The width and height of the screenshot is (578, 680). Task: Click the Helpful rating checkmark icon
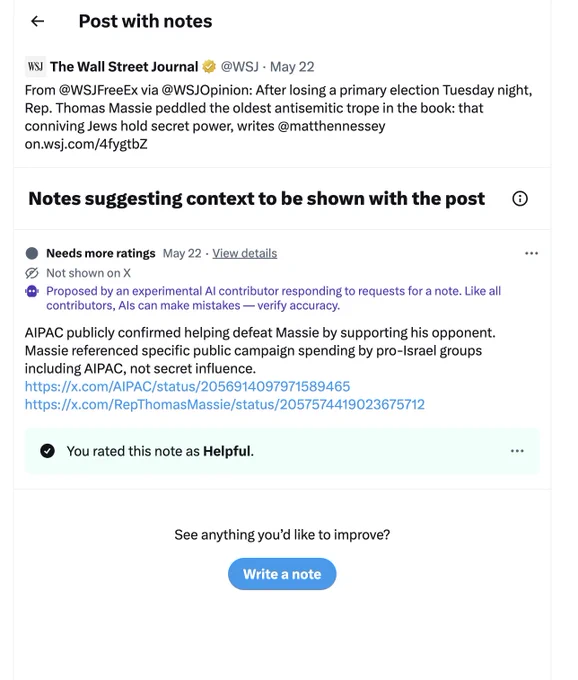coord(47,451)
